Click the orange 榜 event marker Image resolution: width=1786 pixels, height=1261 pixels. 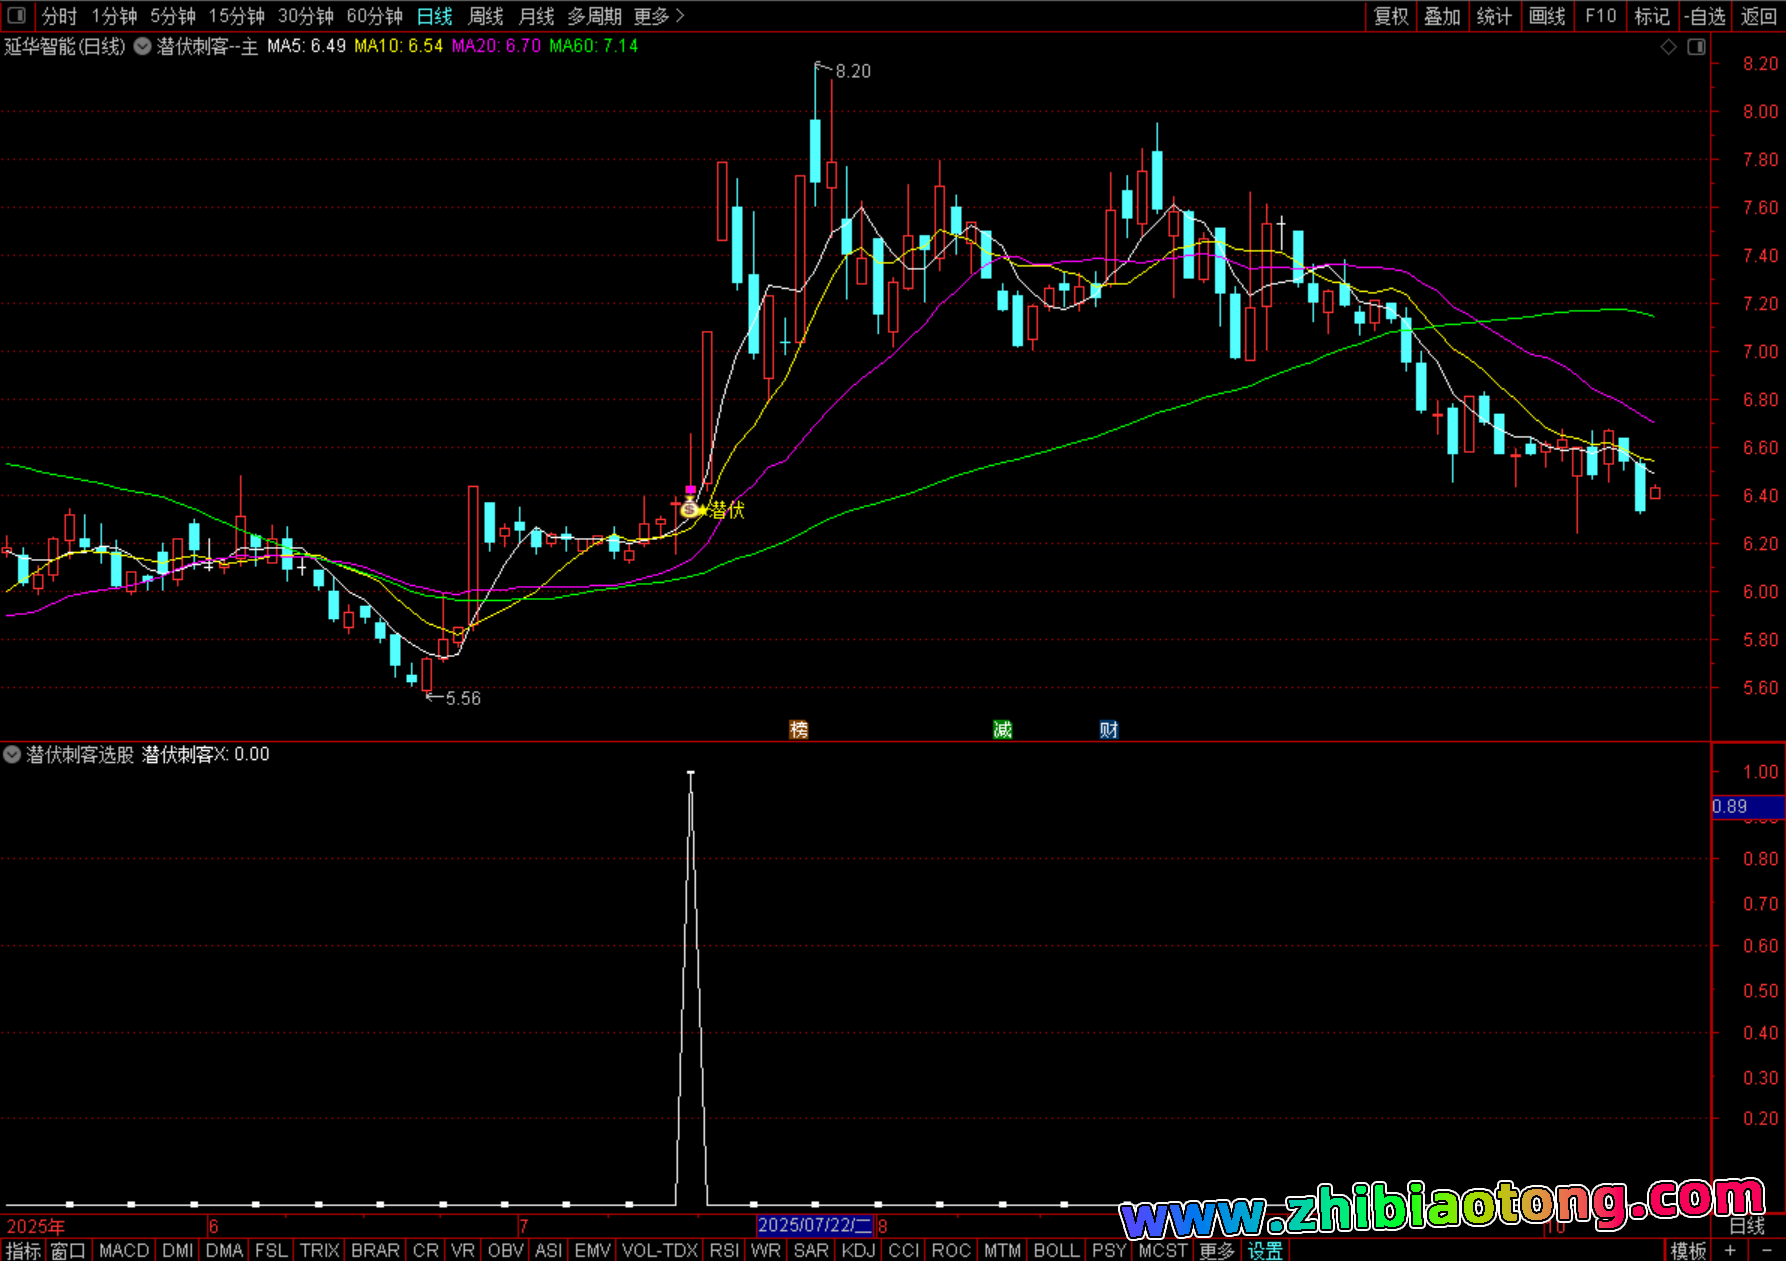pyautogui.click(x=798, y=730)
